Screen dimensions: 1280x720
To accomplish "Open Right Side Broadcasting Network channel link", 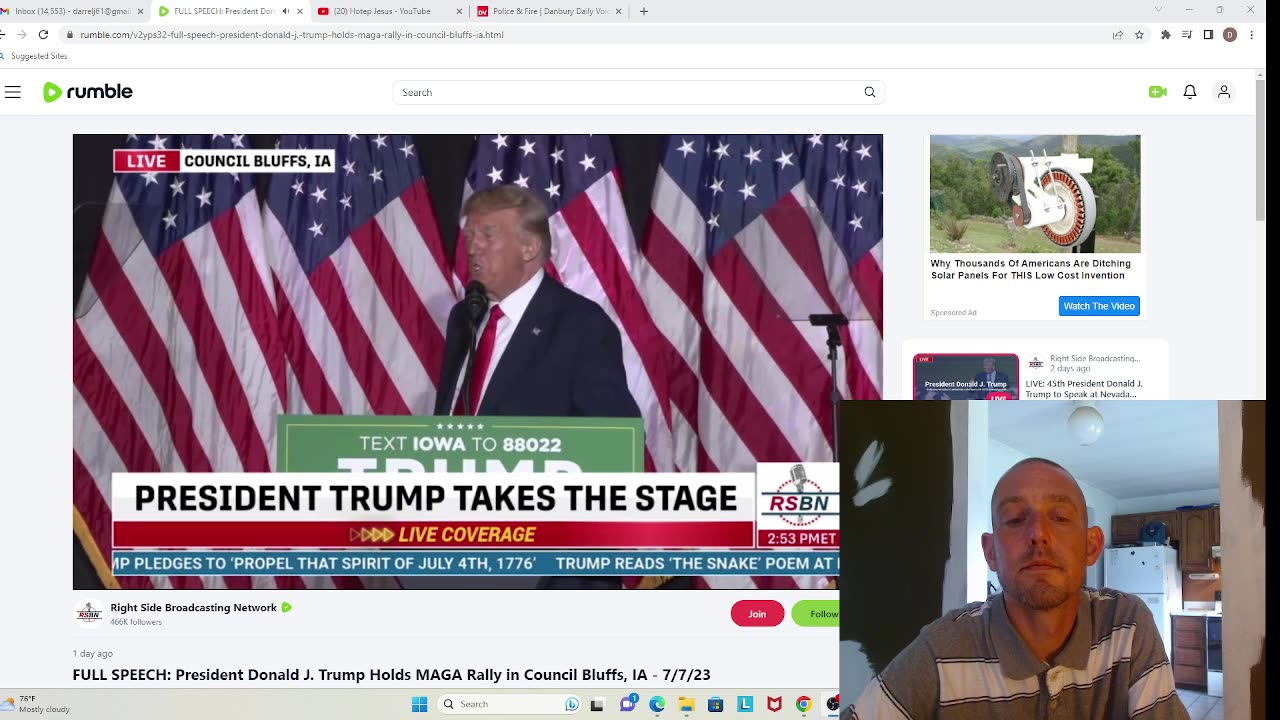I will (193, 607).
